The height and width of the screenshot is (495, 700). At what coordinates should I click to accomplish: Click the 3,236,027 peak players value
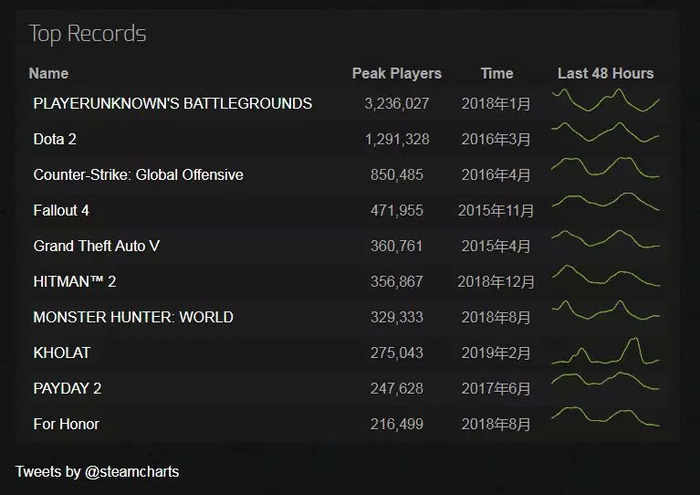click(x=396, y=104)
